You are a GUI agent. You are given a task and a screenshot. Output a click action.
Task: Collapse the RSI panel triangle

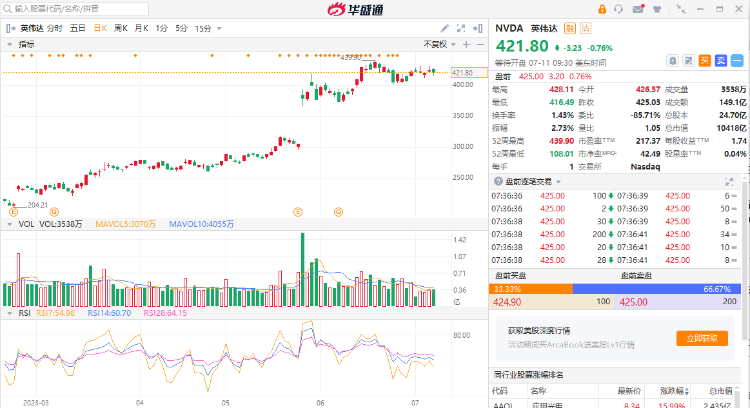[10, 313]
